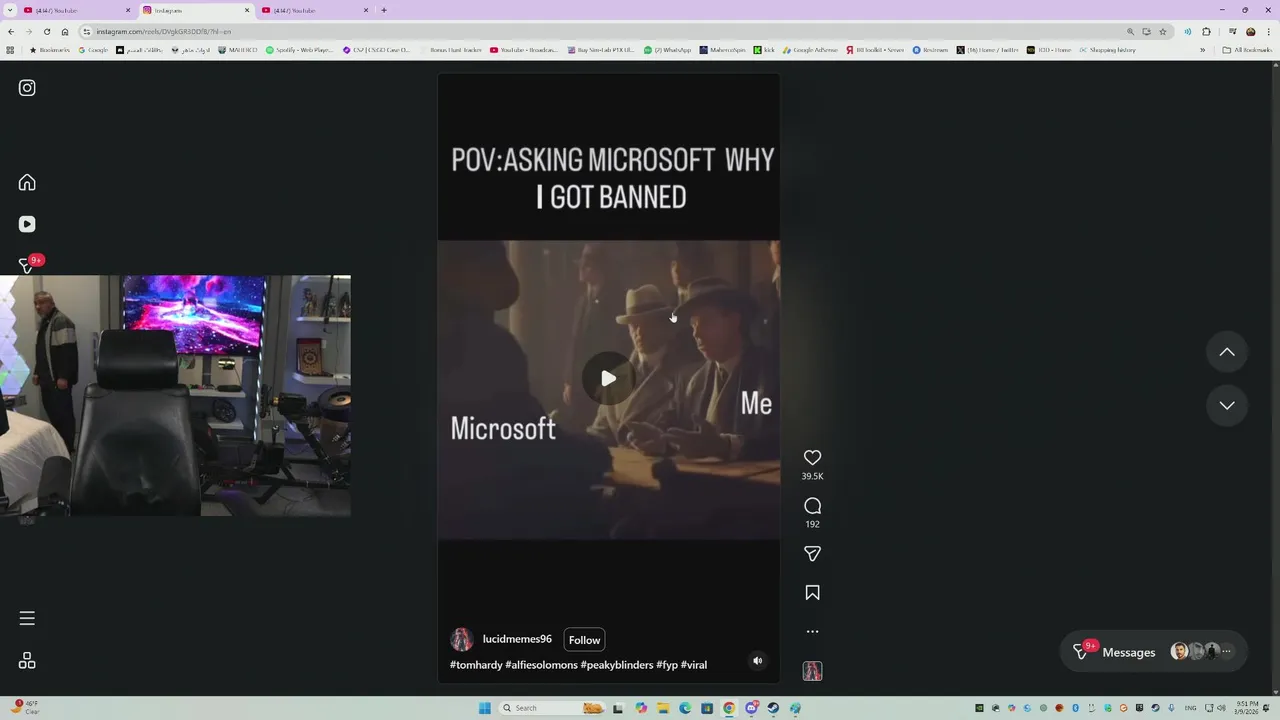This screenshot has height=720, width=1280.
Task: Click the 39.5K like count
Action: (812, 477)
